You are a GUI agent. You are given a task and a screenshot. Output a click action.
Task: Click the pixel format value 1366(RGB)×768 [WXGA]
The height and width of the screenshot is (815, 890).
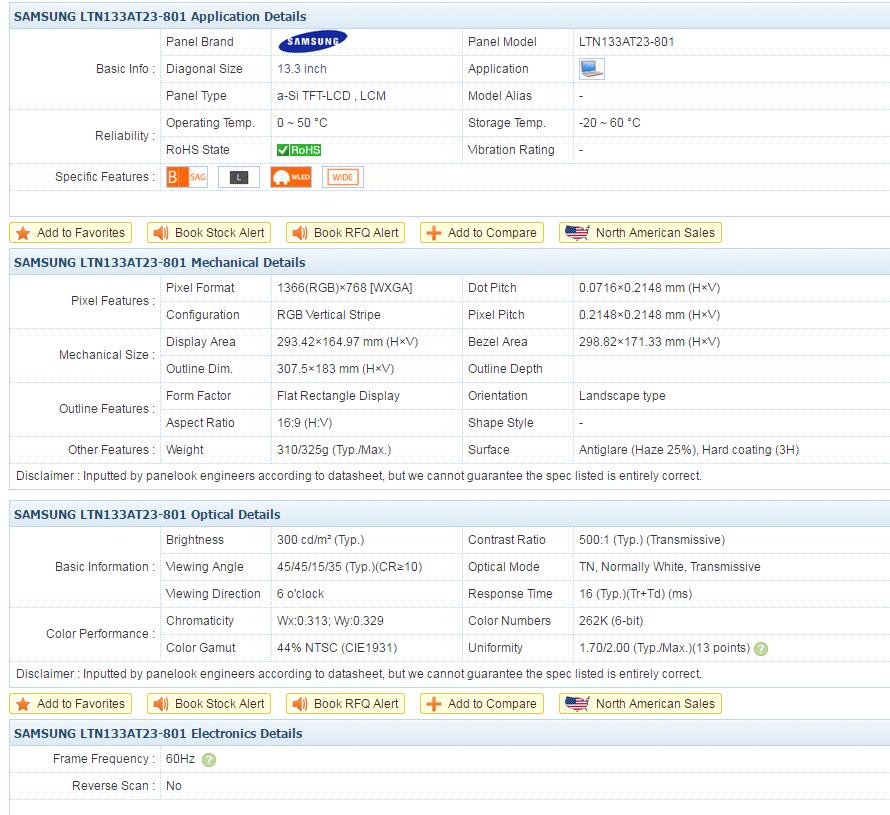345,288
